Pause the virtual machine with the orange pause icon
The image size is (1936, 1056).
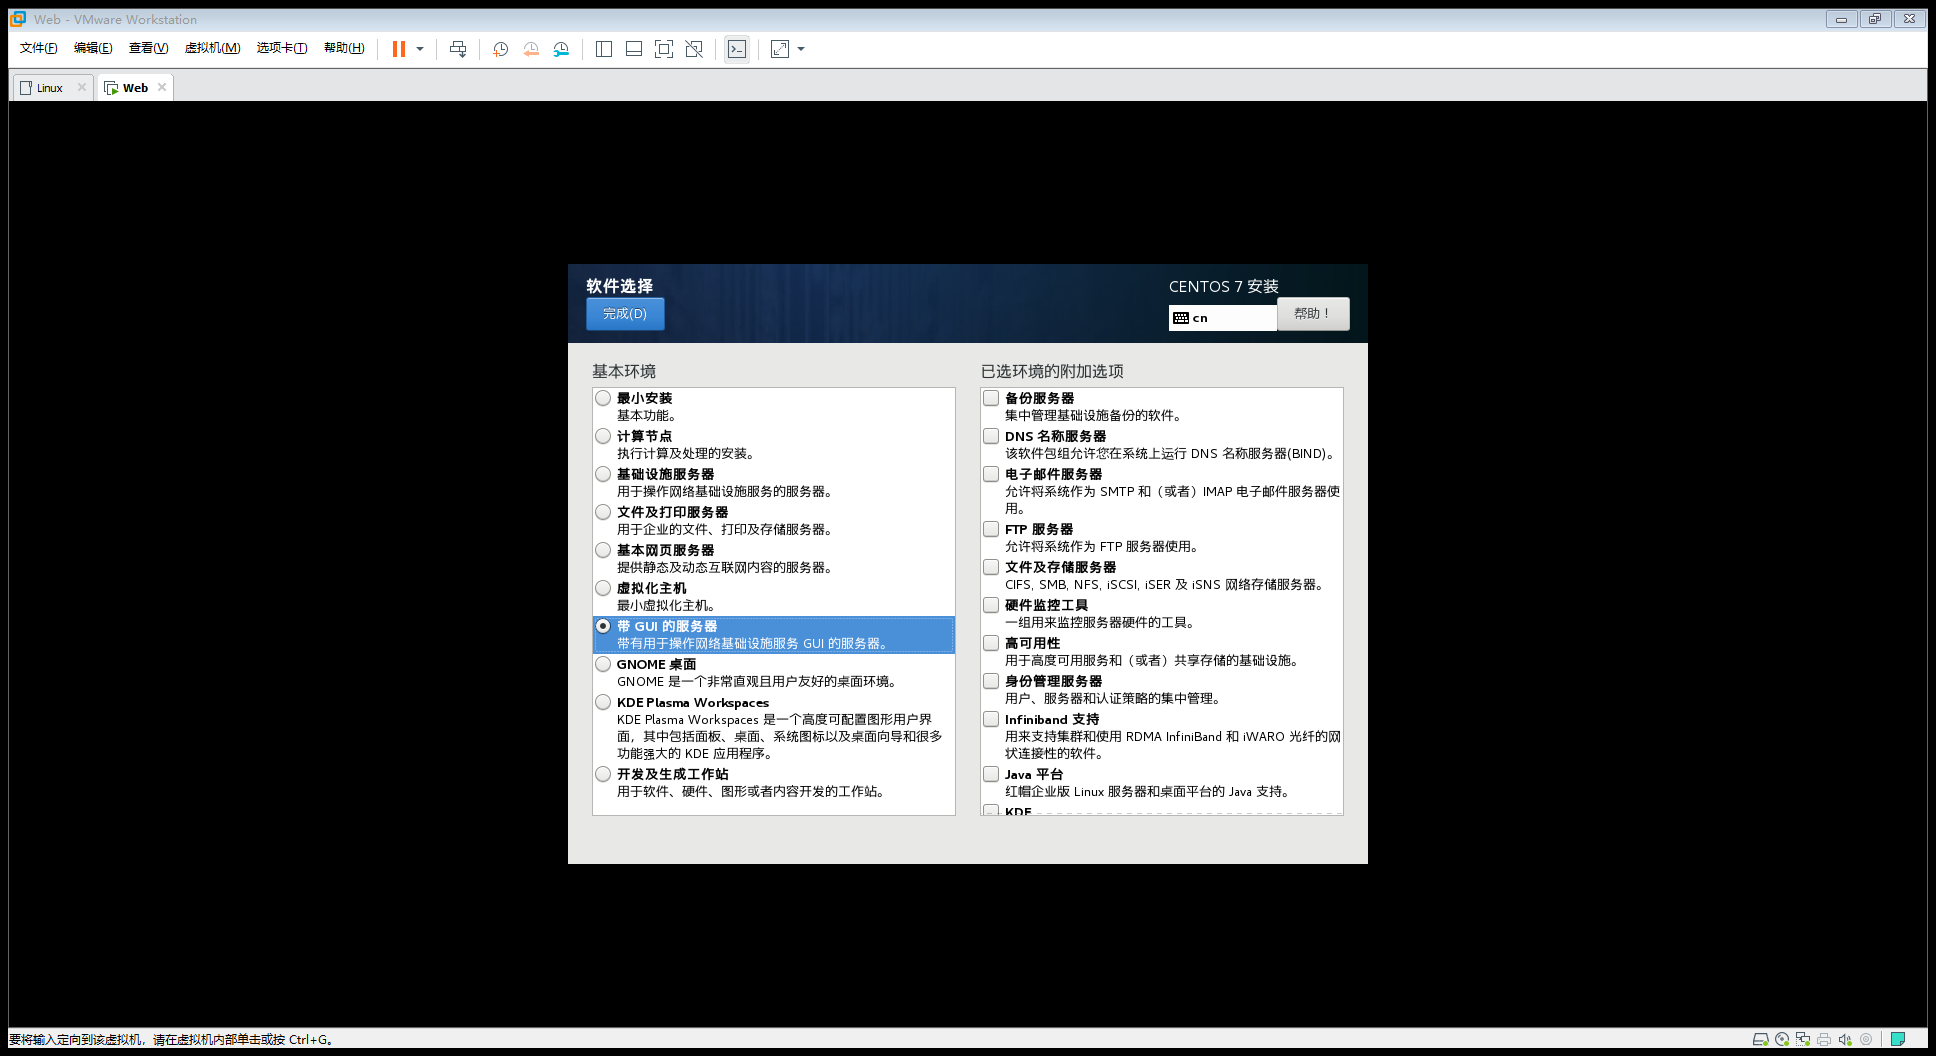tap(399, 49)
